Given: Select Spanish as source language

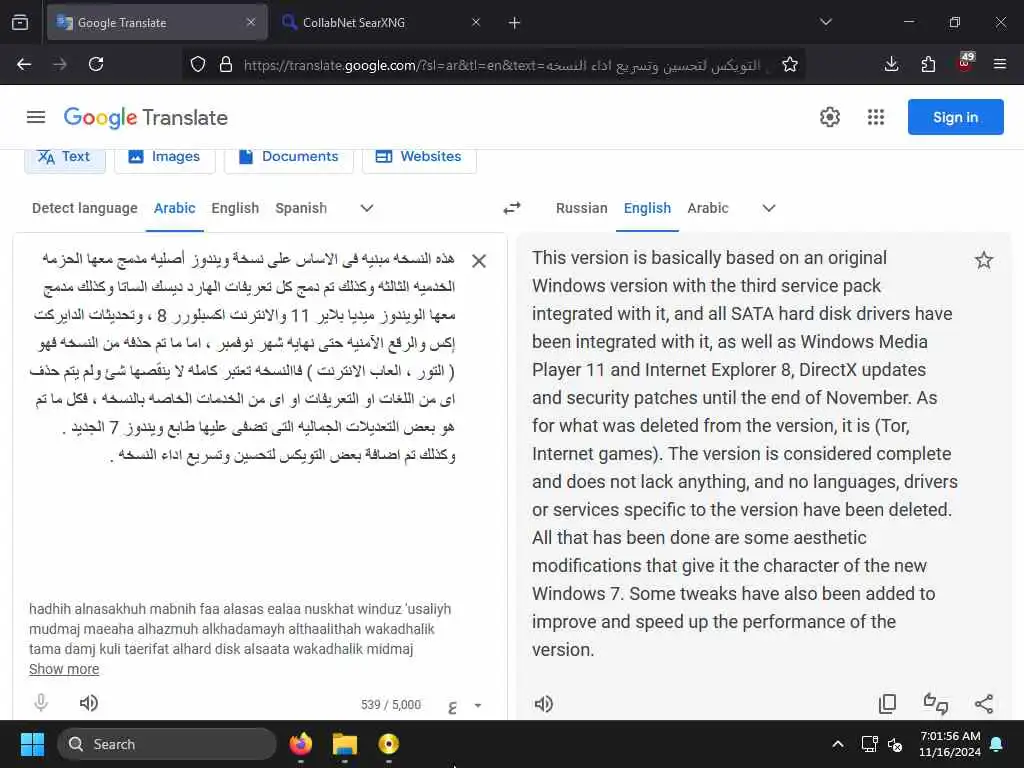Looking at the screenshot, I should (x=301, y=208).
